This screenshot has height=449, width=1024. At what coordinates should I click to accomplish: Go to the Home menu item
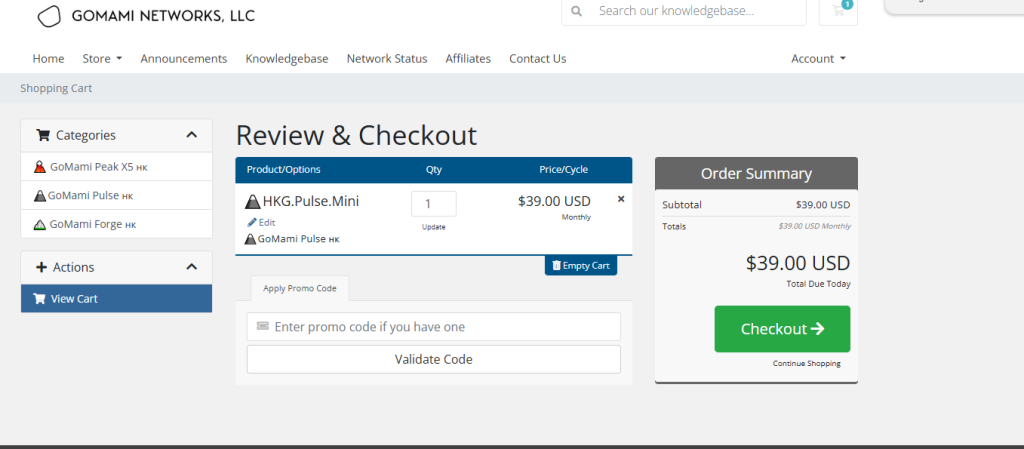(x=48, y=59)
